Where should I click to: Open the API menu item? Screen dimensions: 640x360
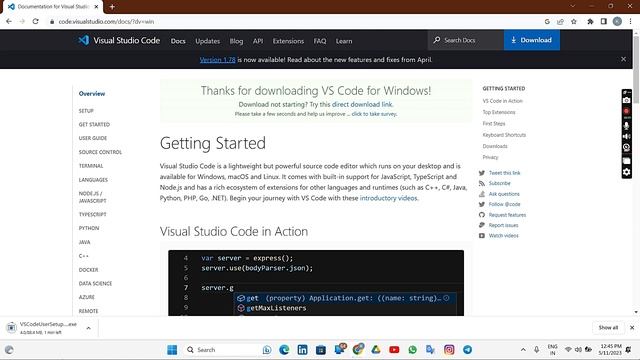click(258, 41)
